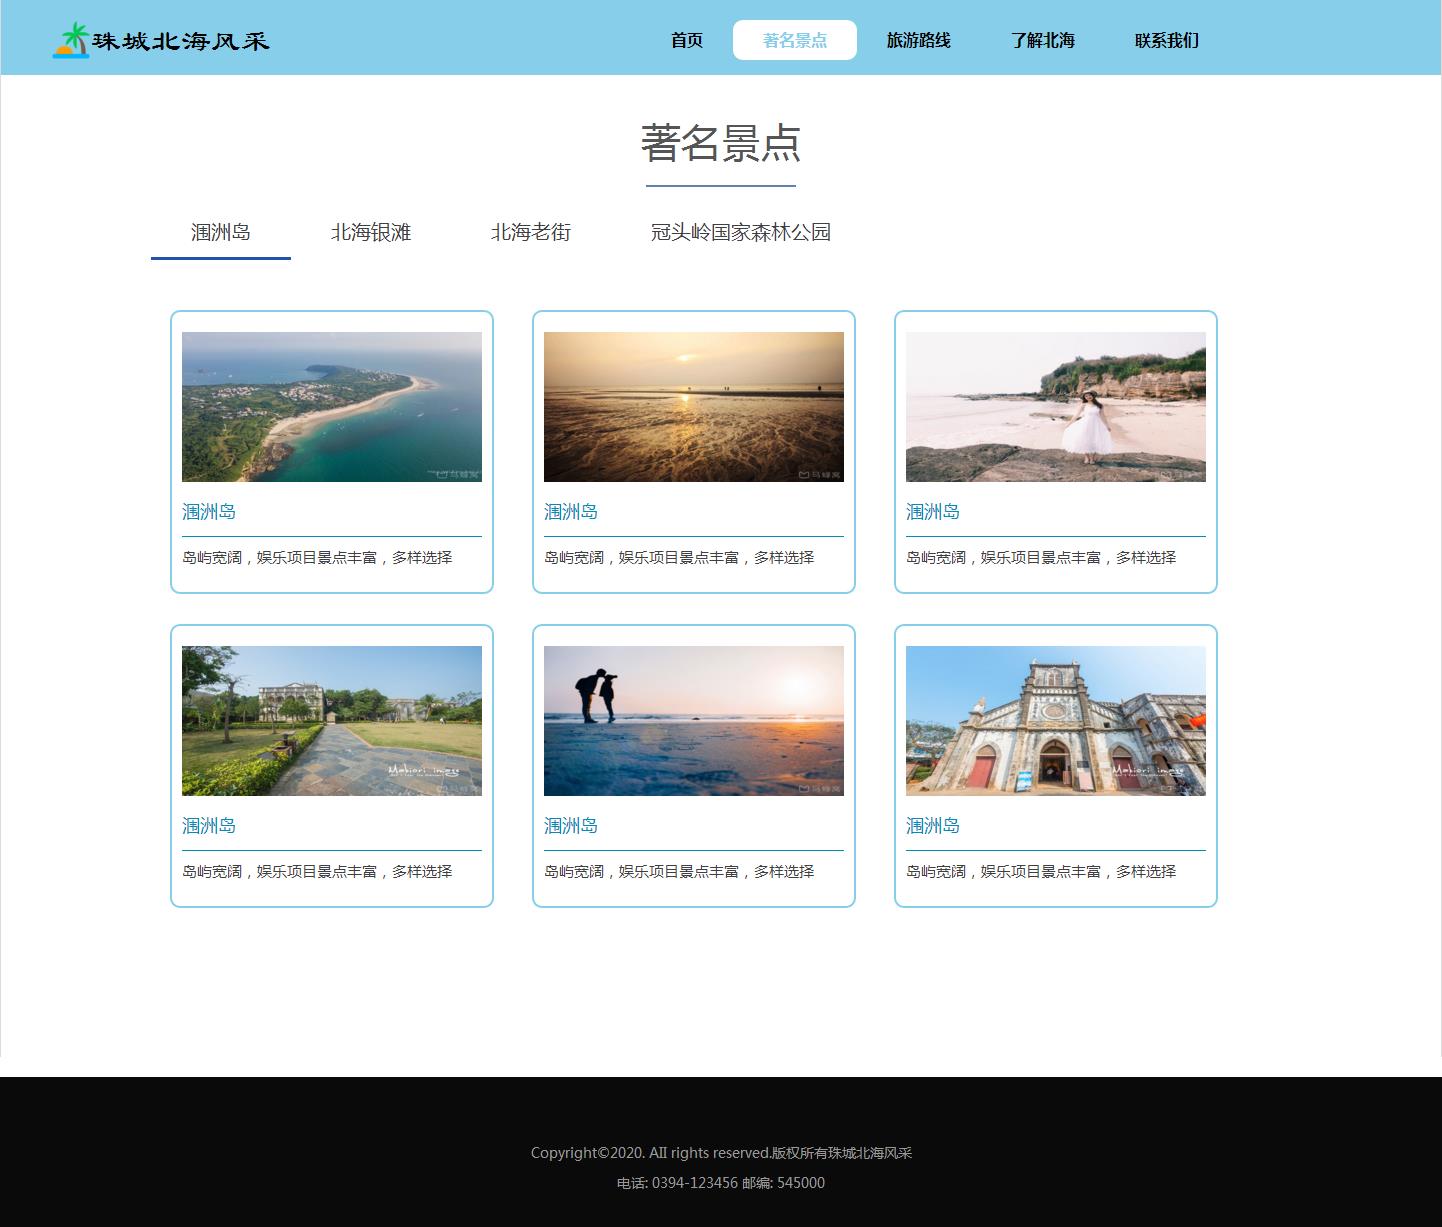This screenshot has width=1442, height=1227.
Task: Click description text under couple silhouette card
Action: [x=679, y=872]
